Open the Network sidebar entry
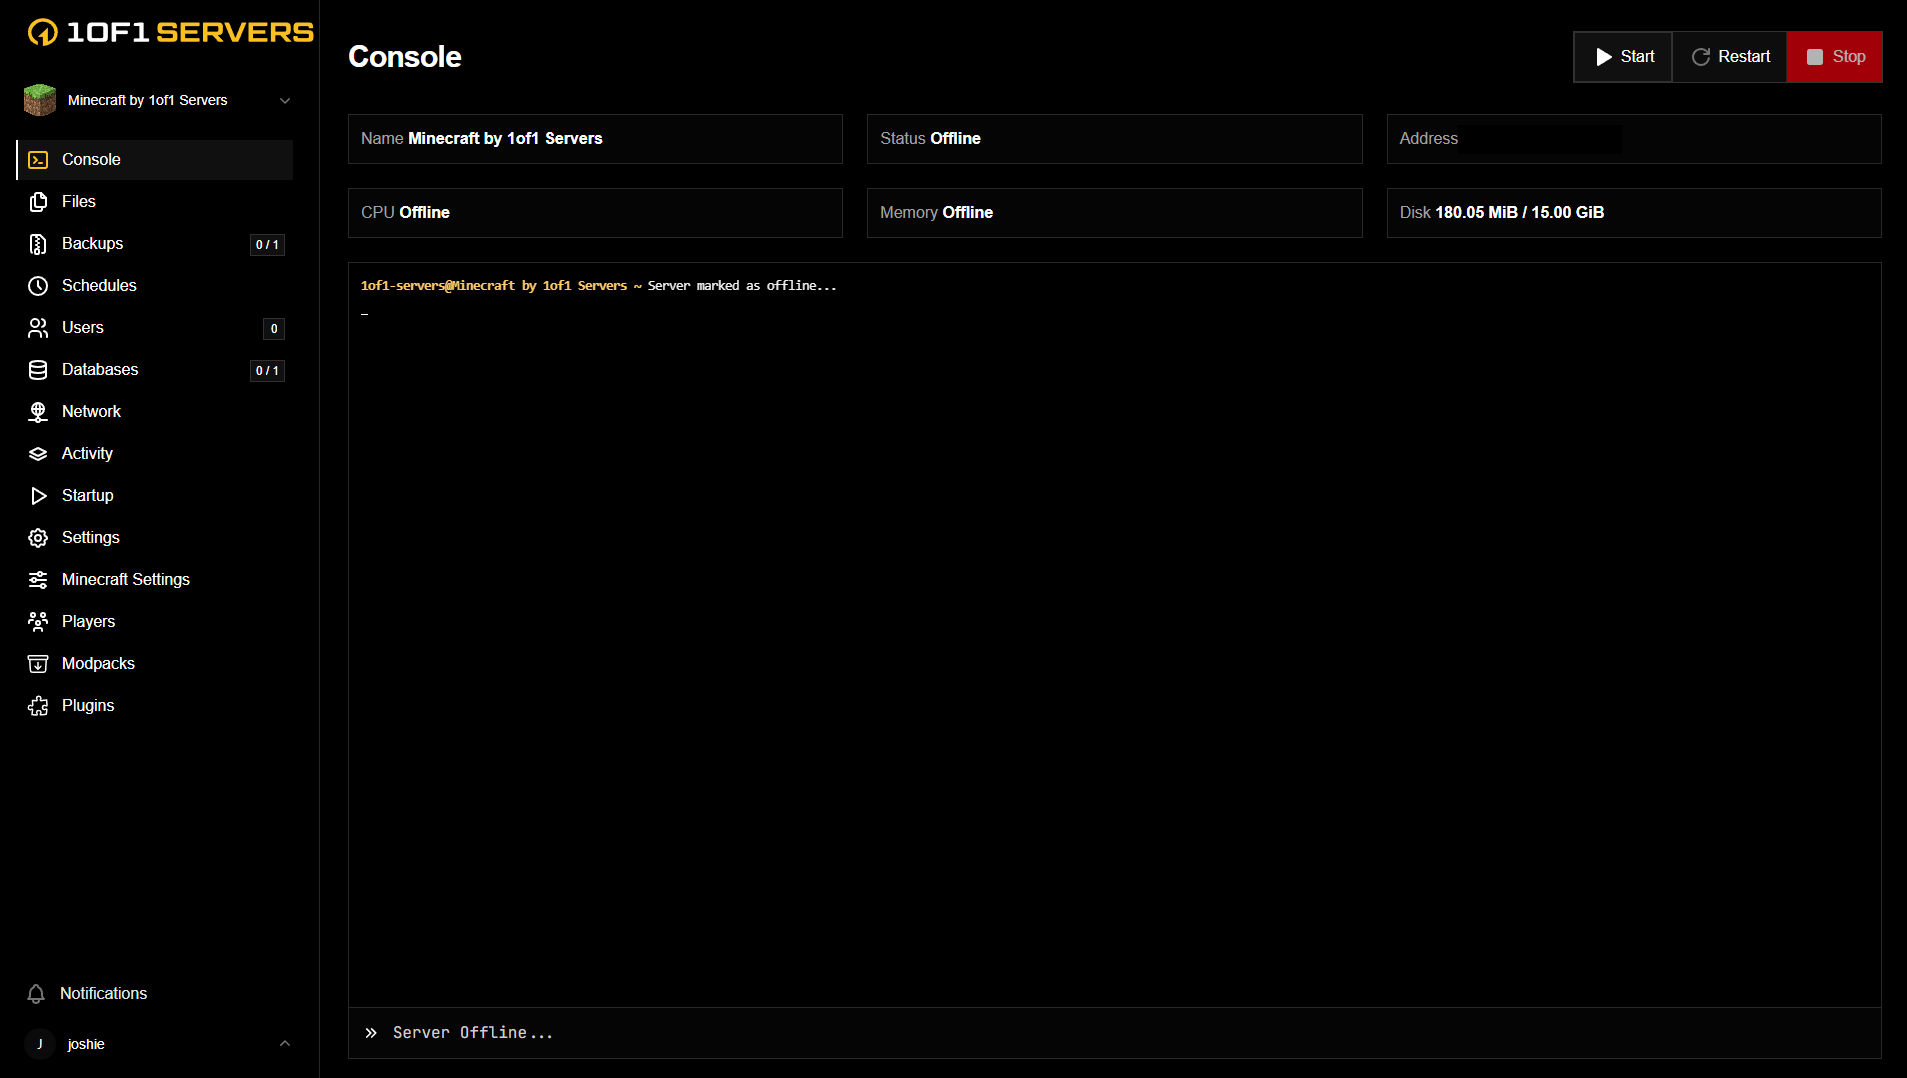This screenshot has height=1078, width=1907. [155, 412]
